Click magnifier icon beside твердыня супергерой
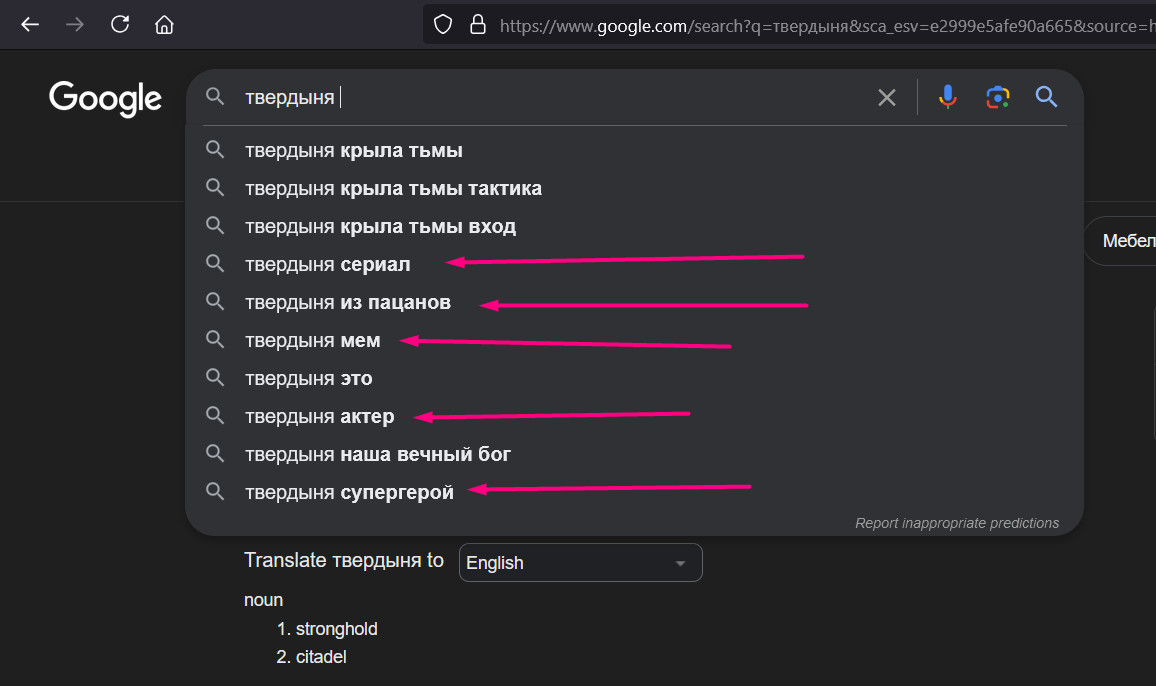The height and width of the screenshot is (686, 1156). click(215, 491)
